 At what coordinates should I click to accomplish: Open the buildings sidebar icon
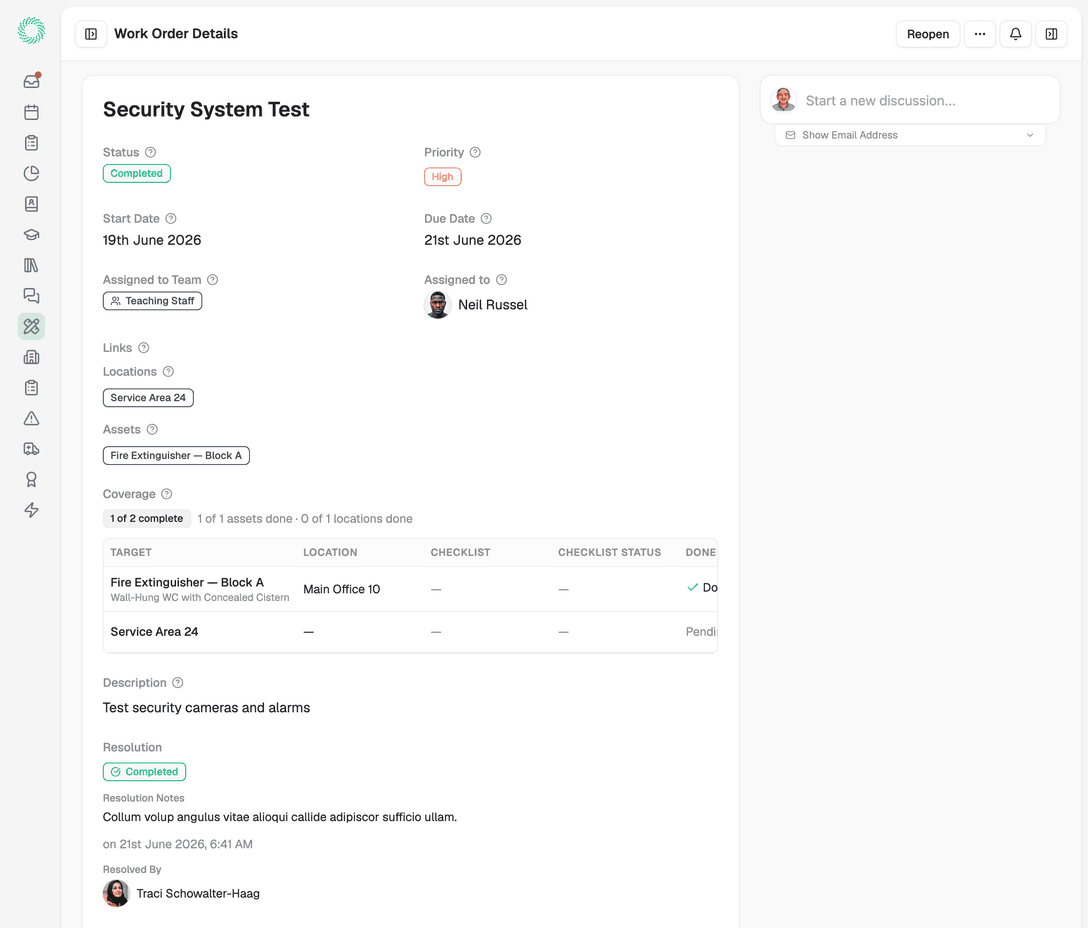[31, 357]
